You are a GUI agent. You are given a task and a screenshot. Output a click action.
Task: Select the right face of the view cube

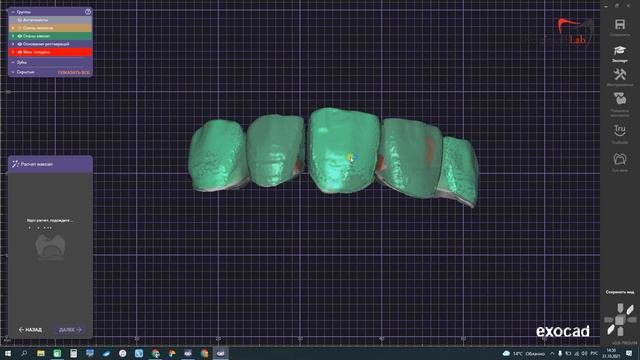[631, 320]
